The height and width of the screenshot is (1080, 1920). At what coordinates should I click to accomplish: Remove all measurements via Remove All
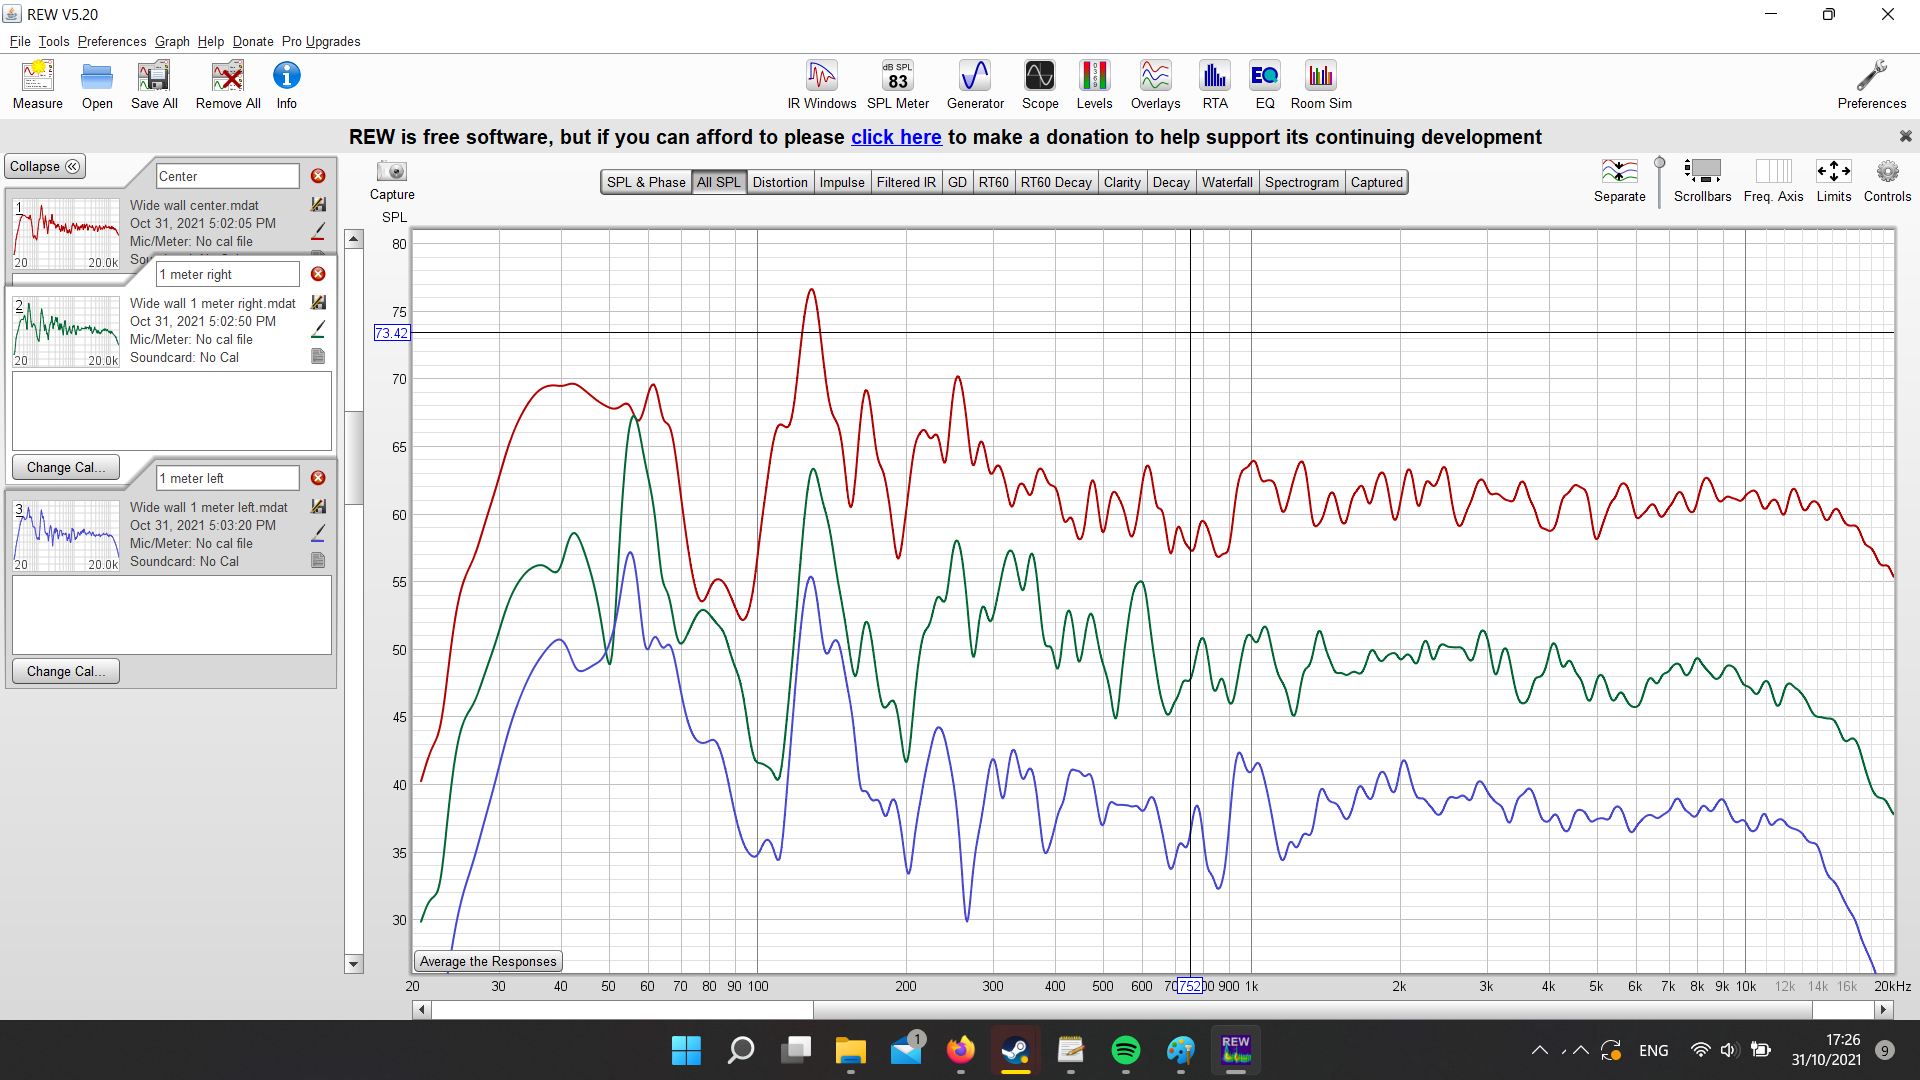pos(228,84)
